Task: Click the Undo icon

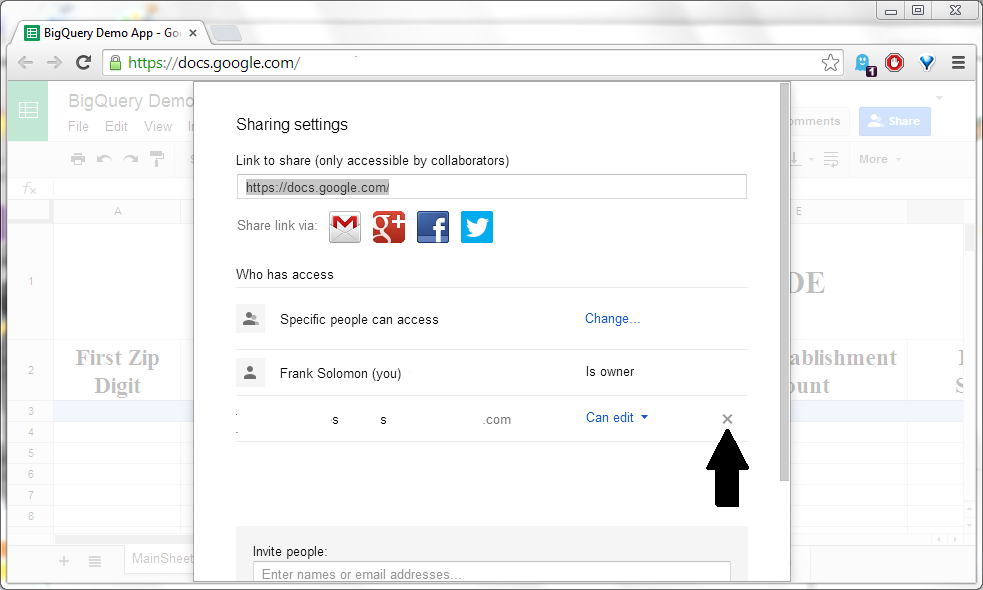Action: point(103,158)
